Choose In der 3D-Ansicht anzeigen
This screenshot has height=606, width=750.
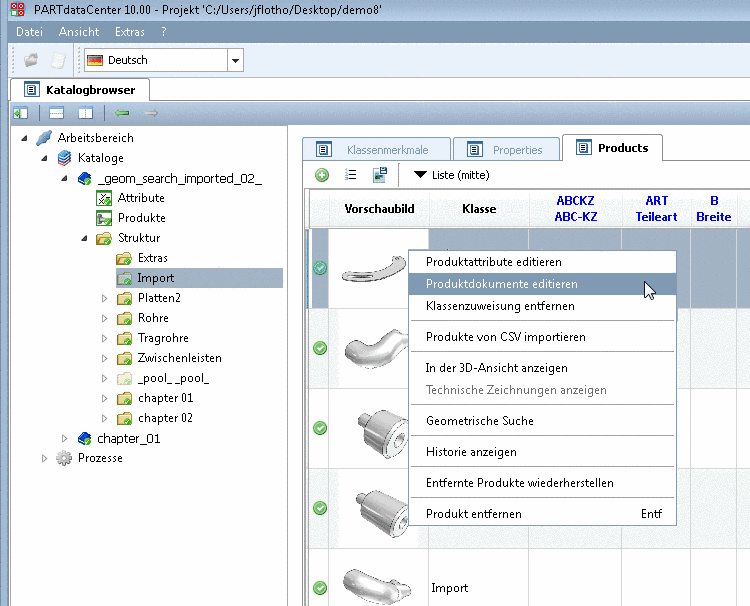tap(542, 368)
